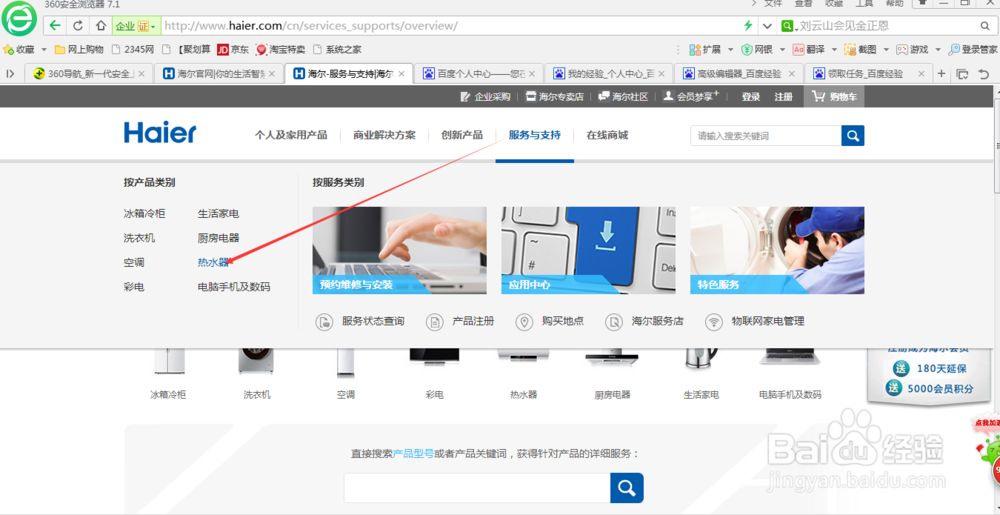Open 商业解决方案 menu
This screenshot has width=1000, height=515.
coord(385,135)
